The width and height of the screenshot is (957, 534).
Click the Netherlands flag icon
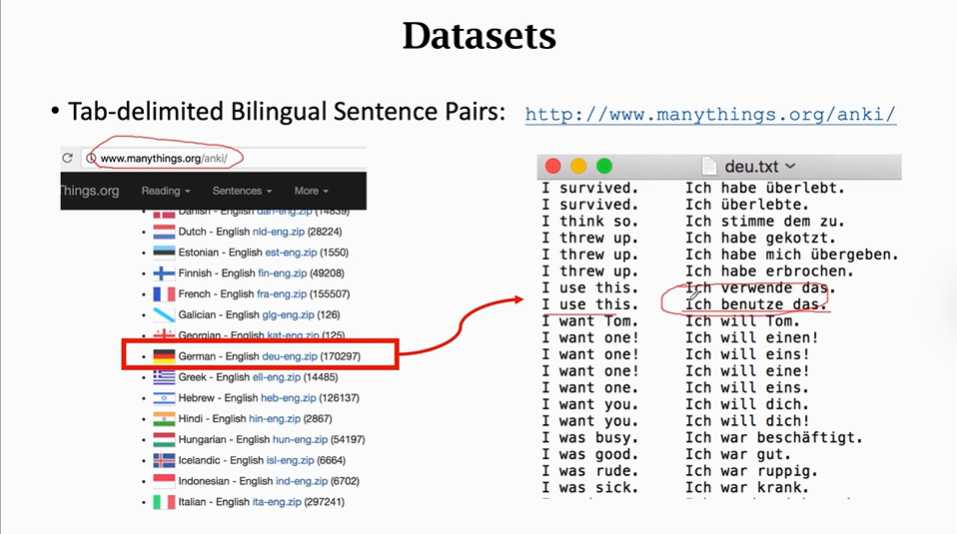[x=164, y=232]
